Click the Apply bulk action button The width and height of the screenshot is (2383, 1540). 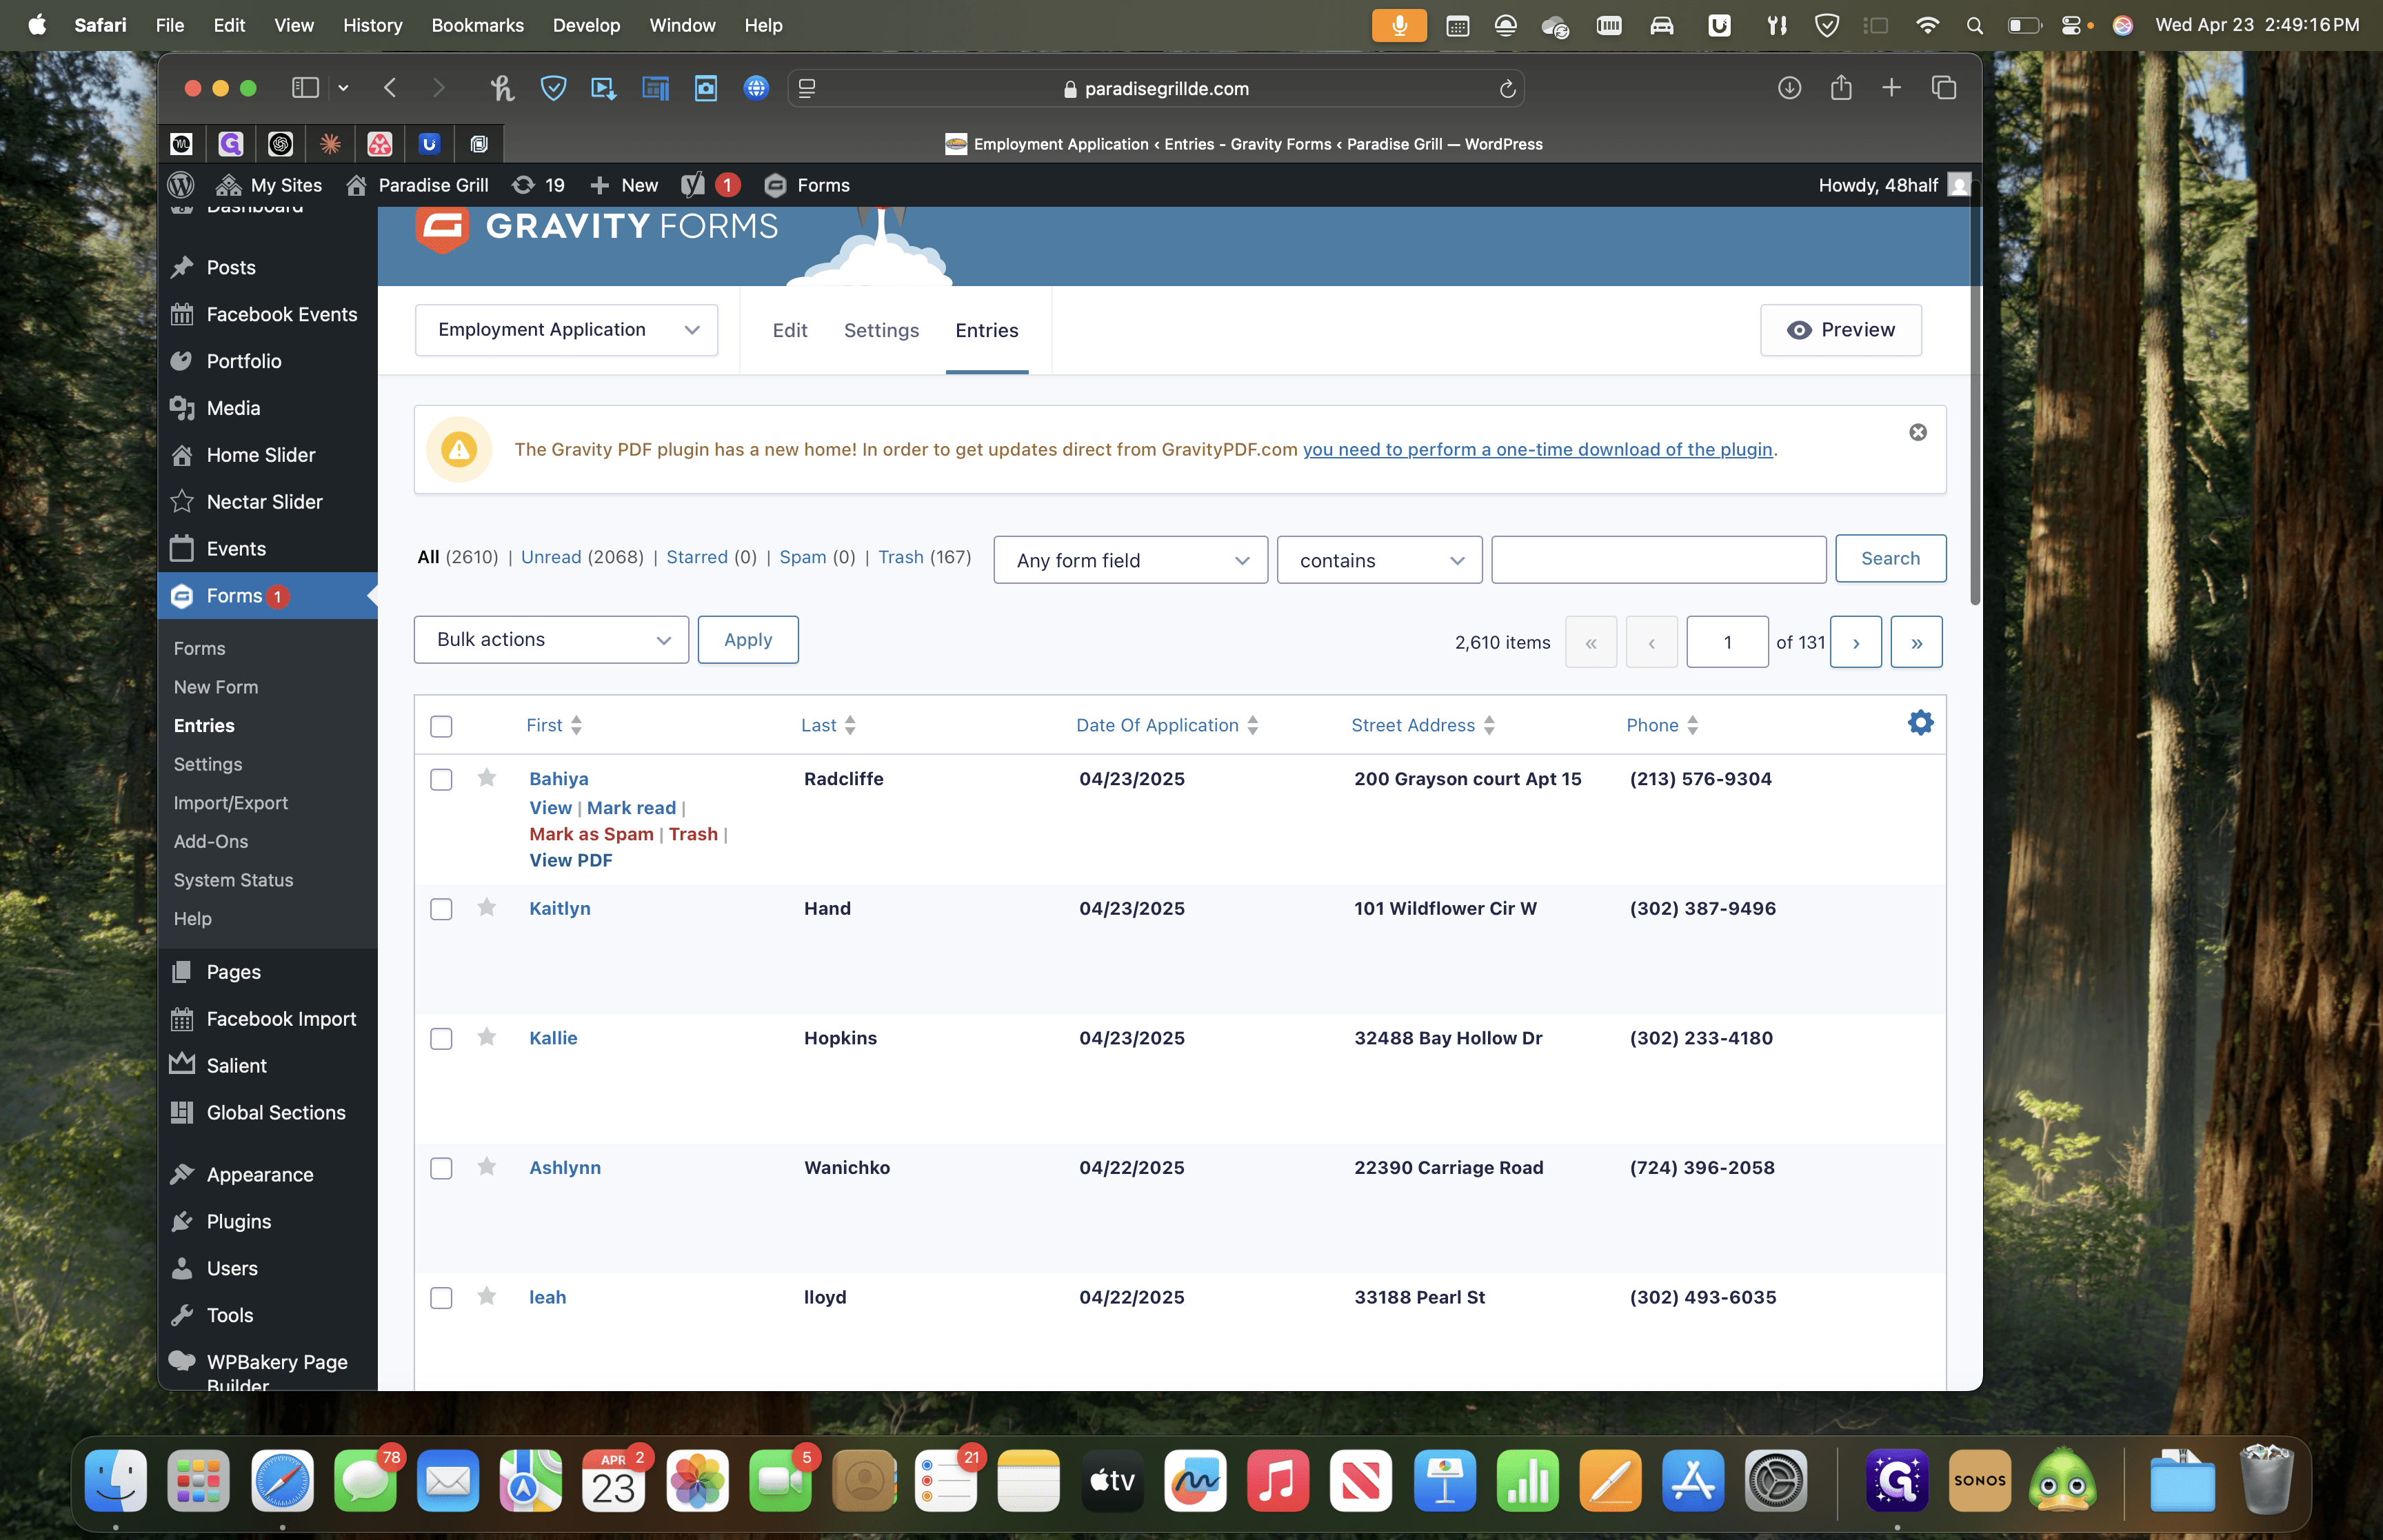tap(748, 640)
